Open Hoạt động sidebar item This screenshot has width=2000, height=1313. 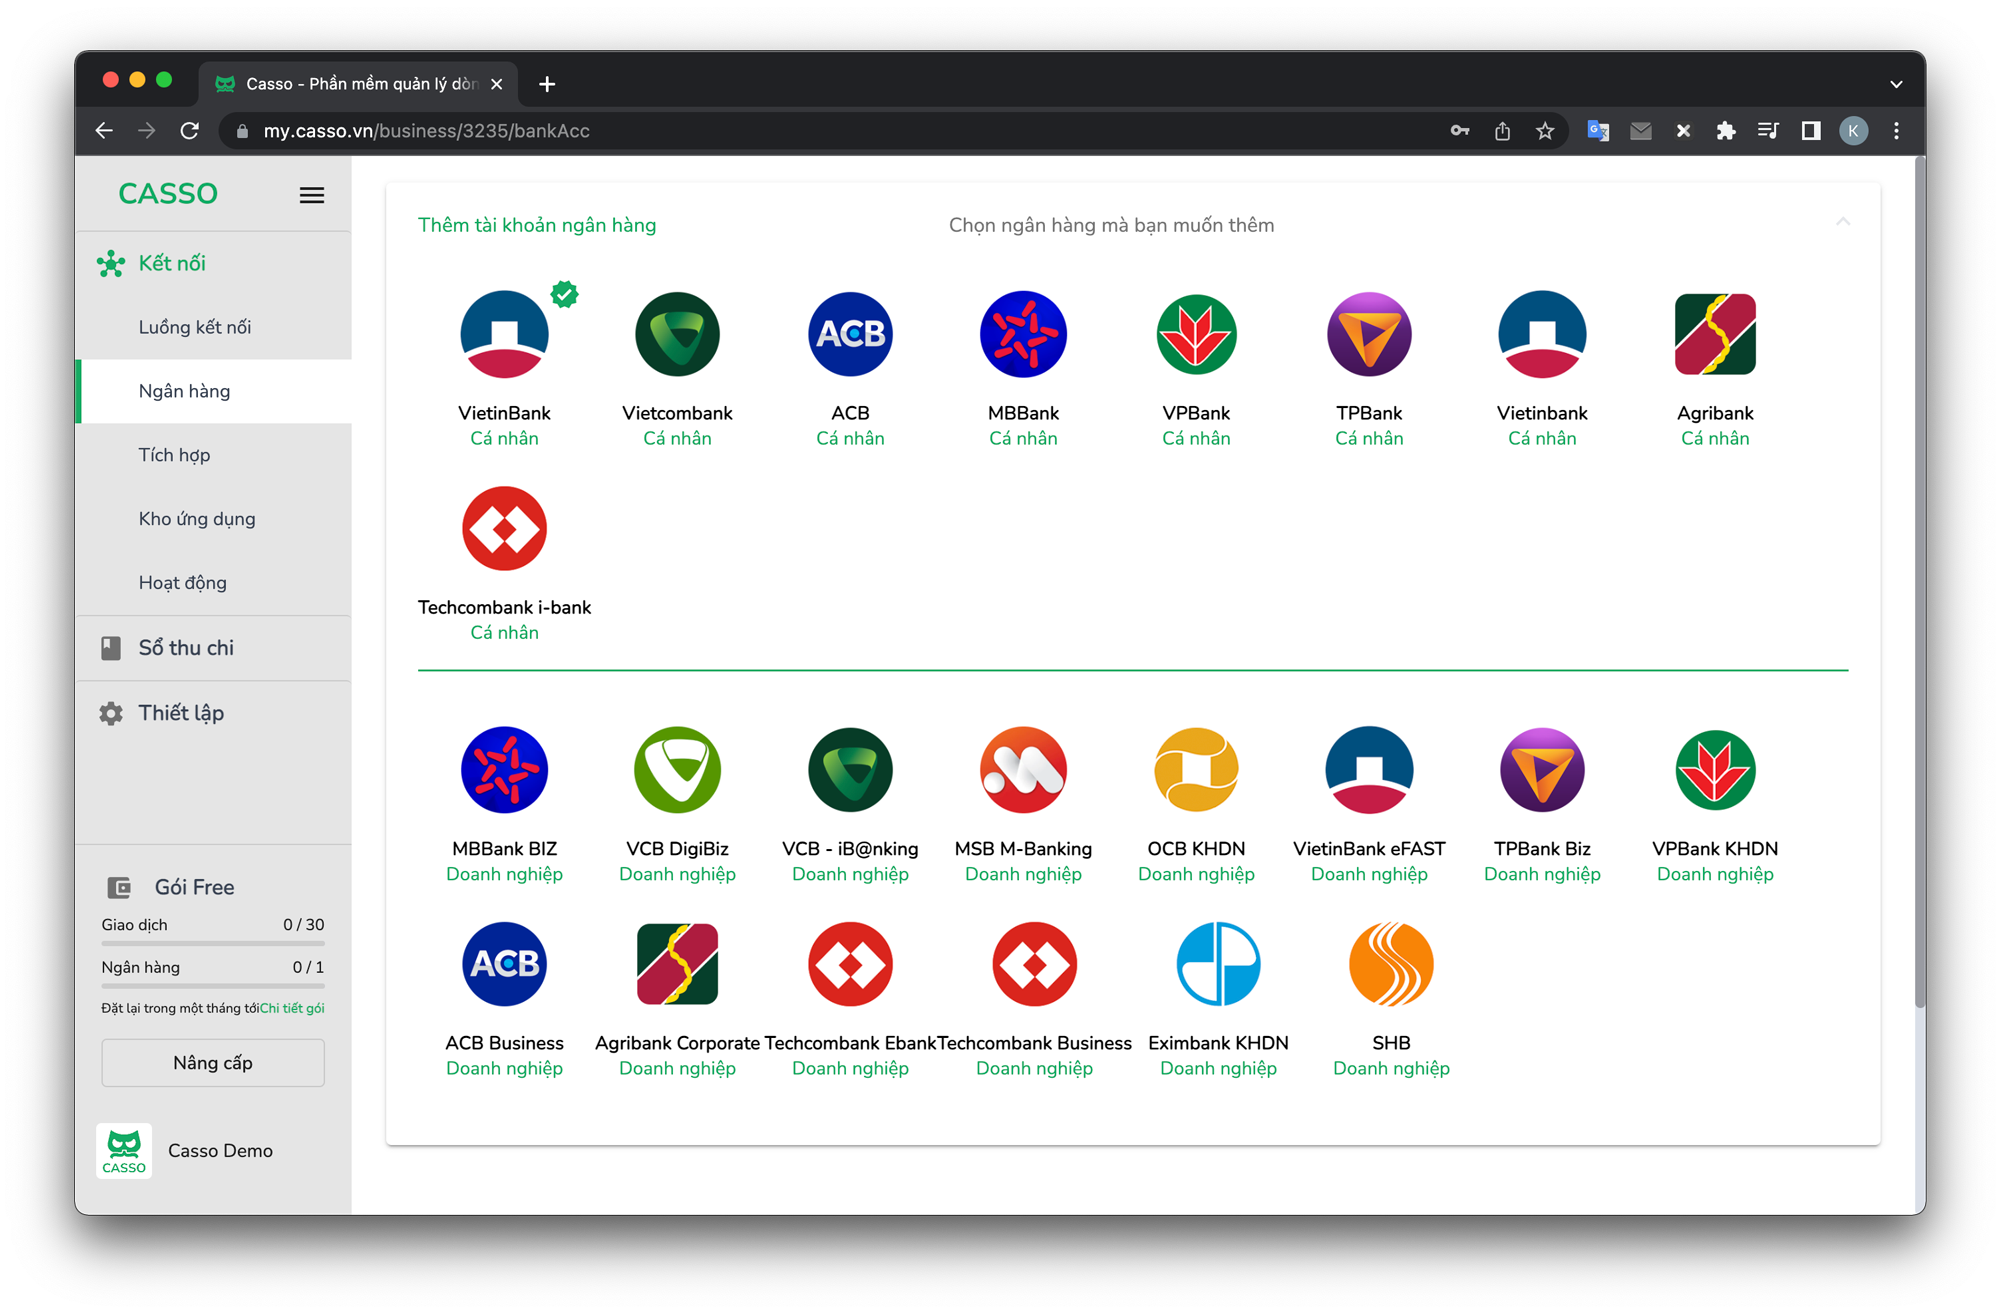pos(213,583)
